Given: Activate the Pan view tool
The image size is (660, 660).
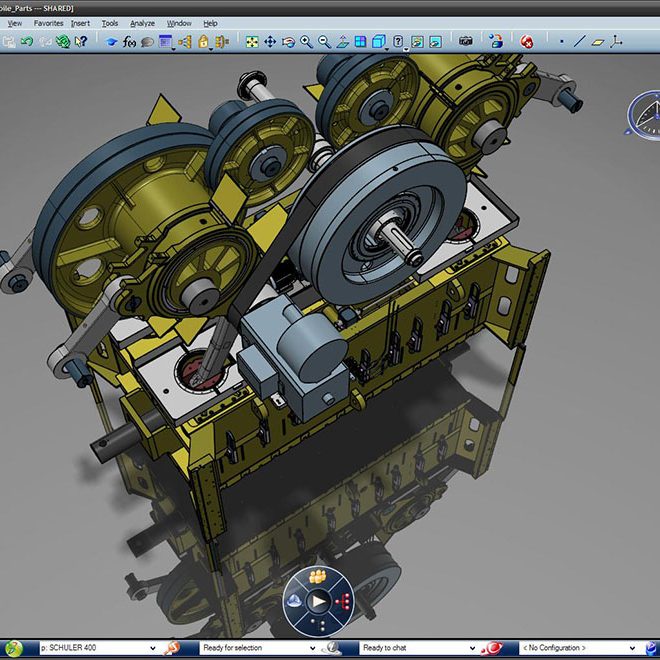Looking at the screenshot, I should [x=270, y=42].
